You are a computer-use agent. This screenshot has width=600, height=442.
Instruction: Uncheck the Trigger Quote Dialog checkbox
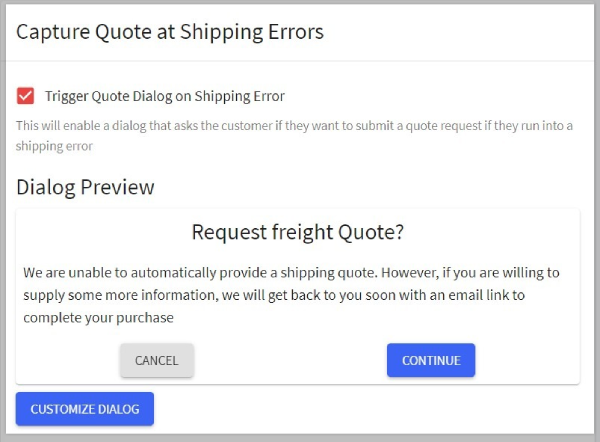pyautogui.click(x=26, y=96)
